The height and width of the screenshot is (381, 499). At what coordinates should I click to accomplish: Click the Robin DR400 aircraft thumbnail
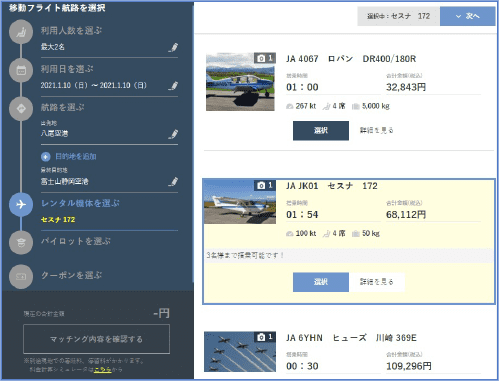pyautogui.click(x=240, y=82)
